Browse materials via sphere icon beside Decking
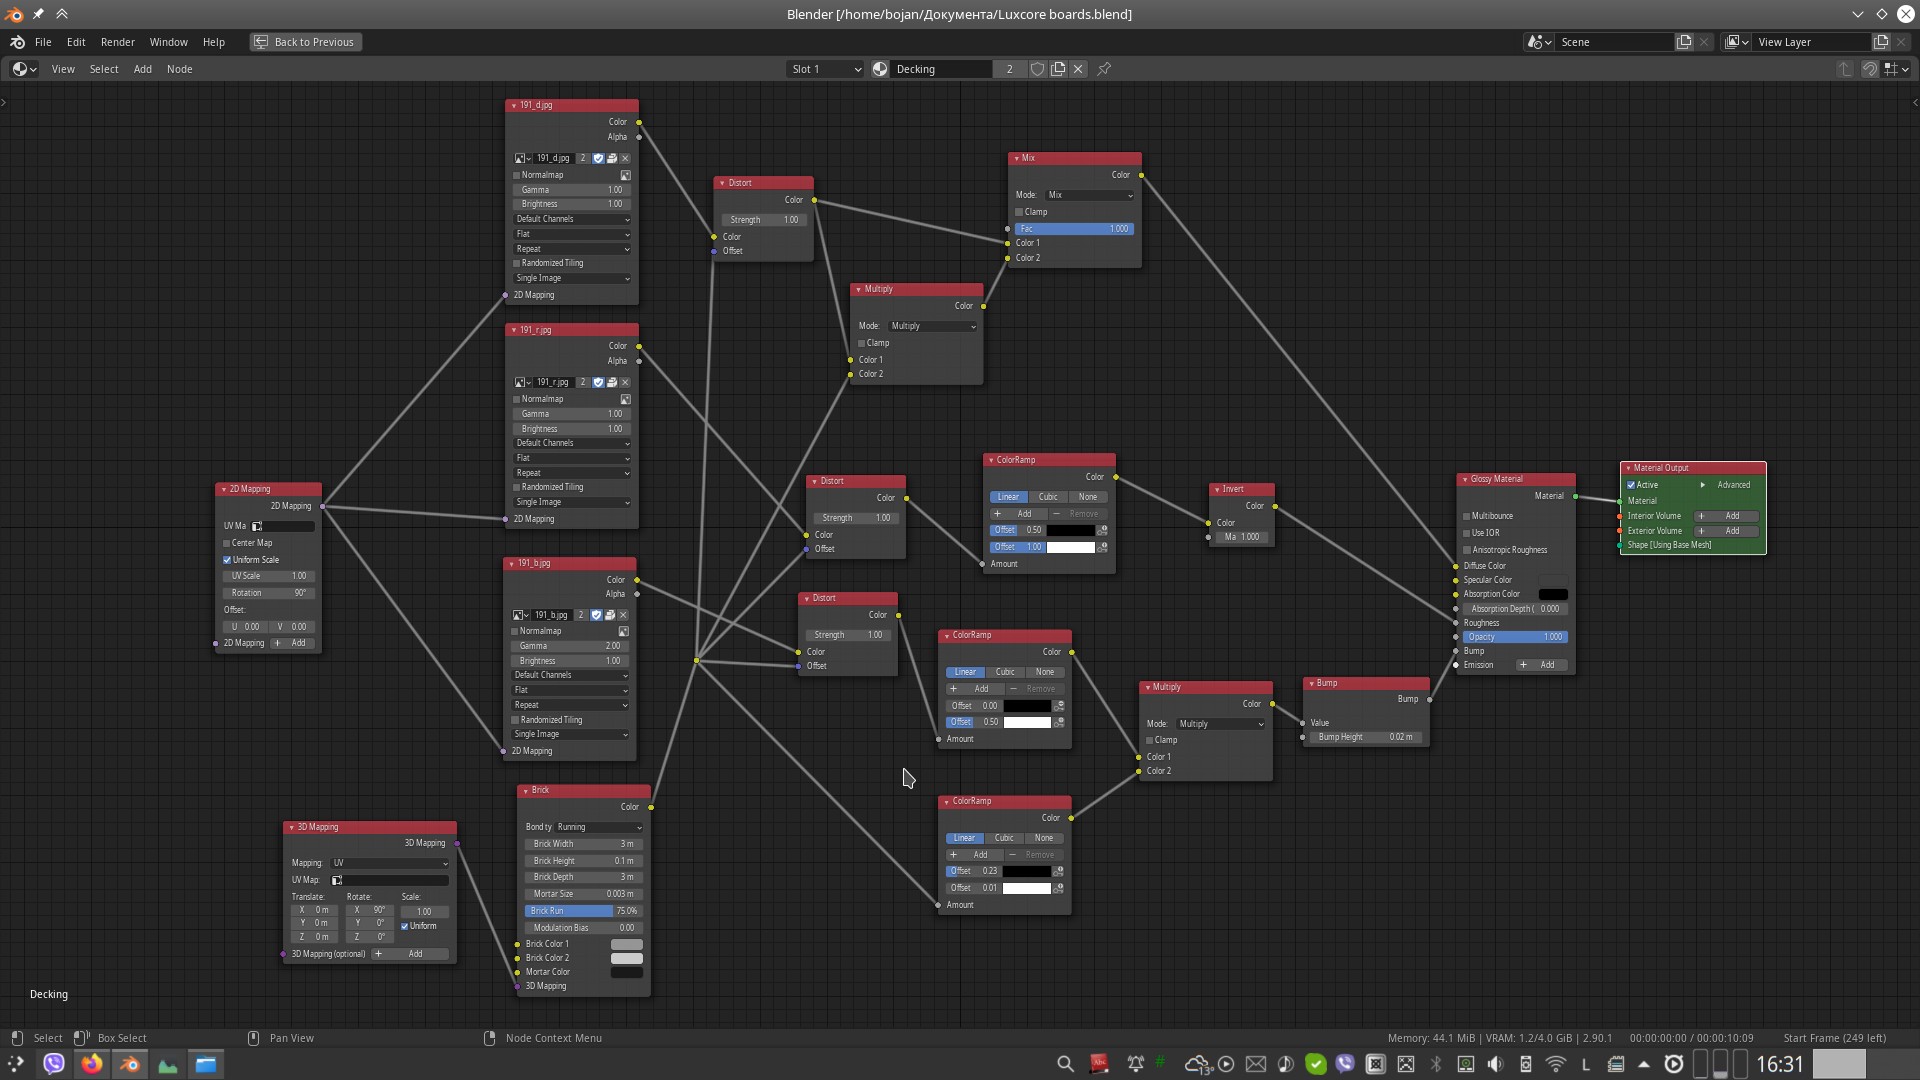Viewport: 1920px width, 1080px height. pos(880,69)
